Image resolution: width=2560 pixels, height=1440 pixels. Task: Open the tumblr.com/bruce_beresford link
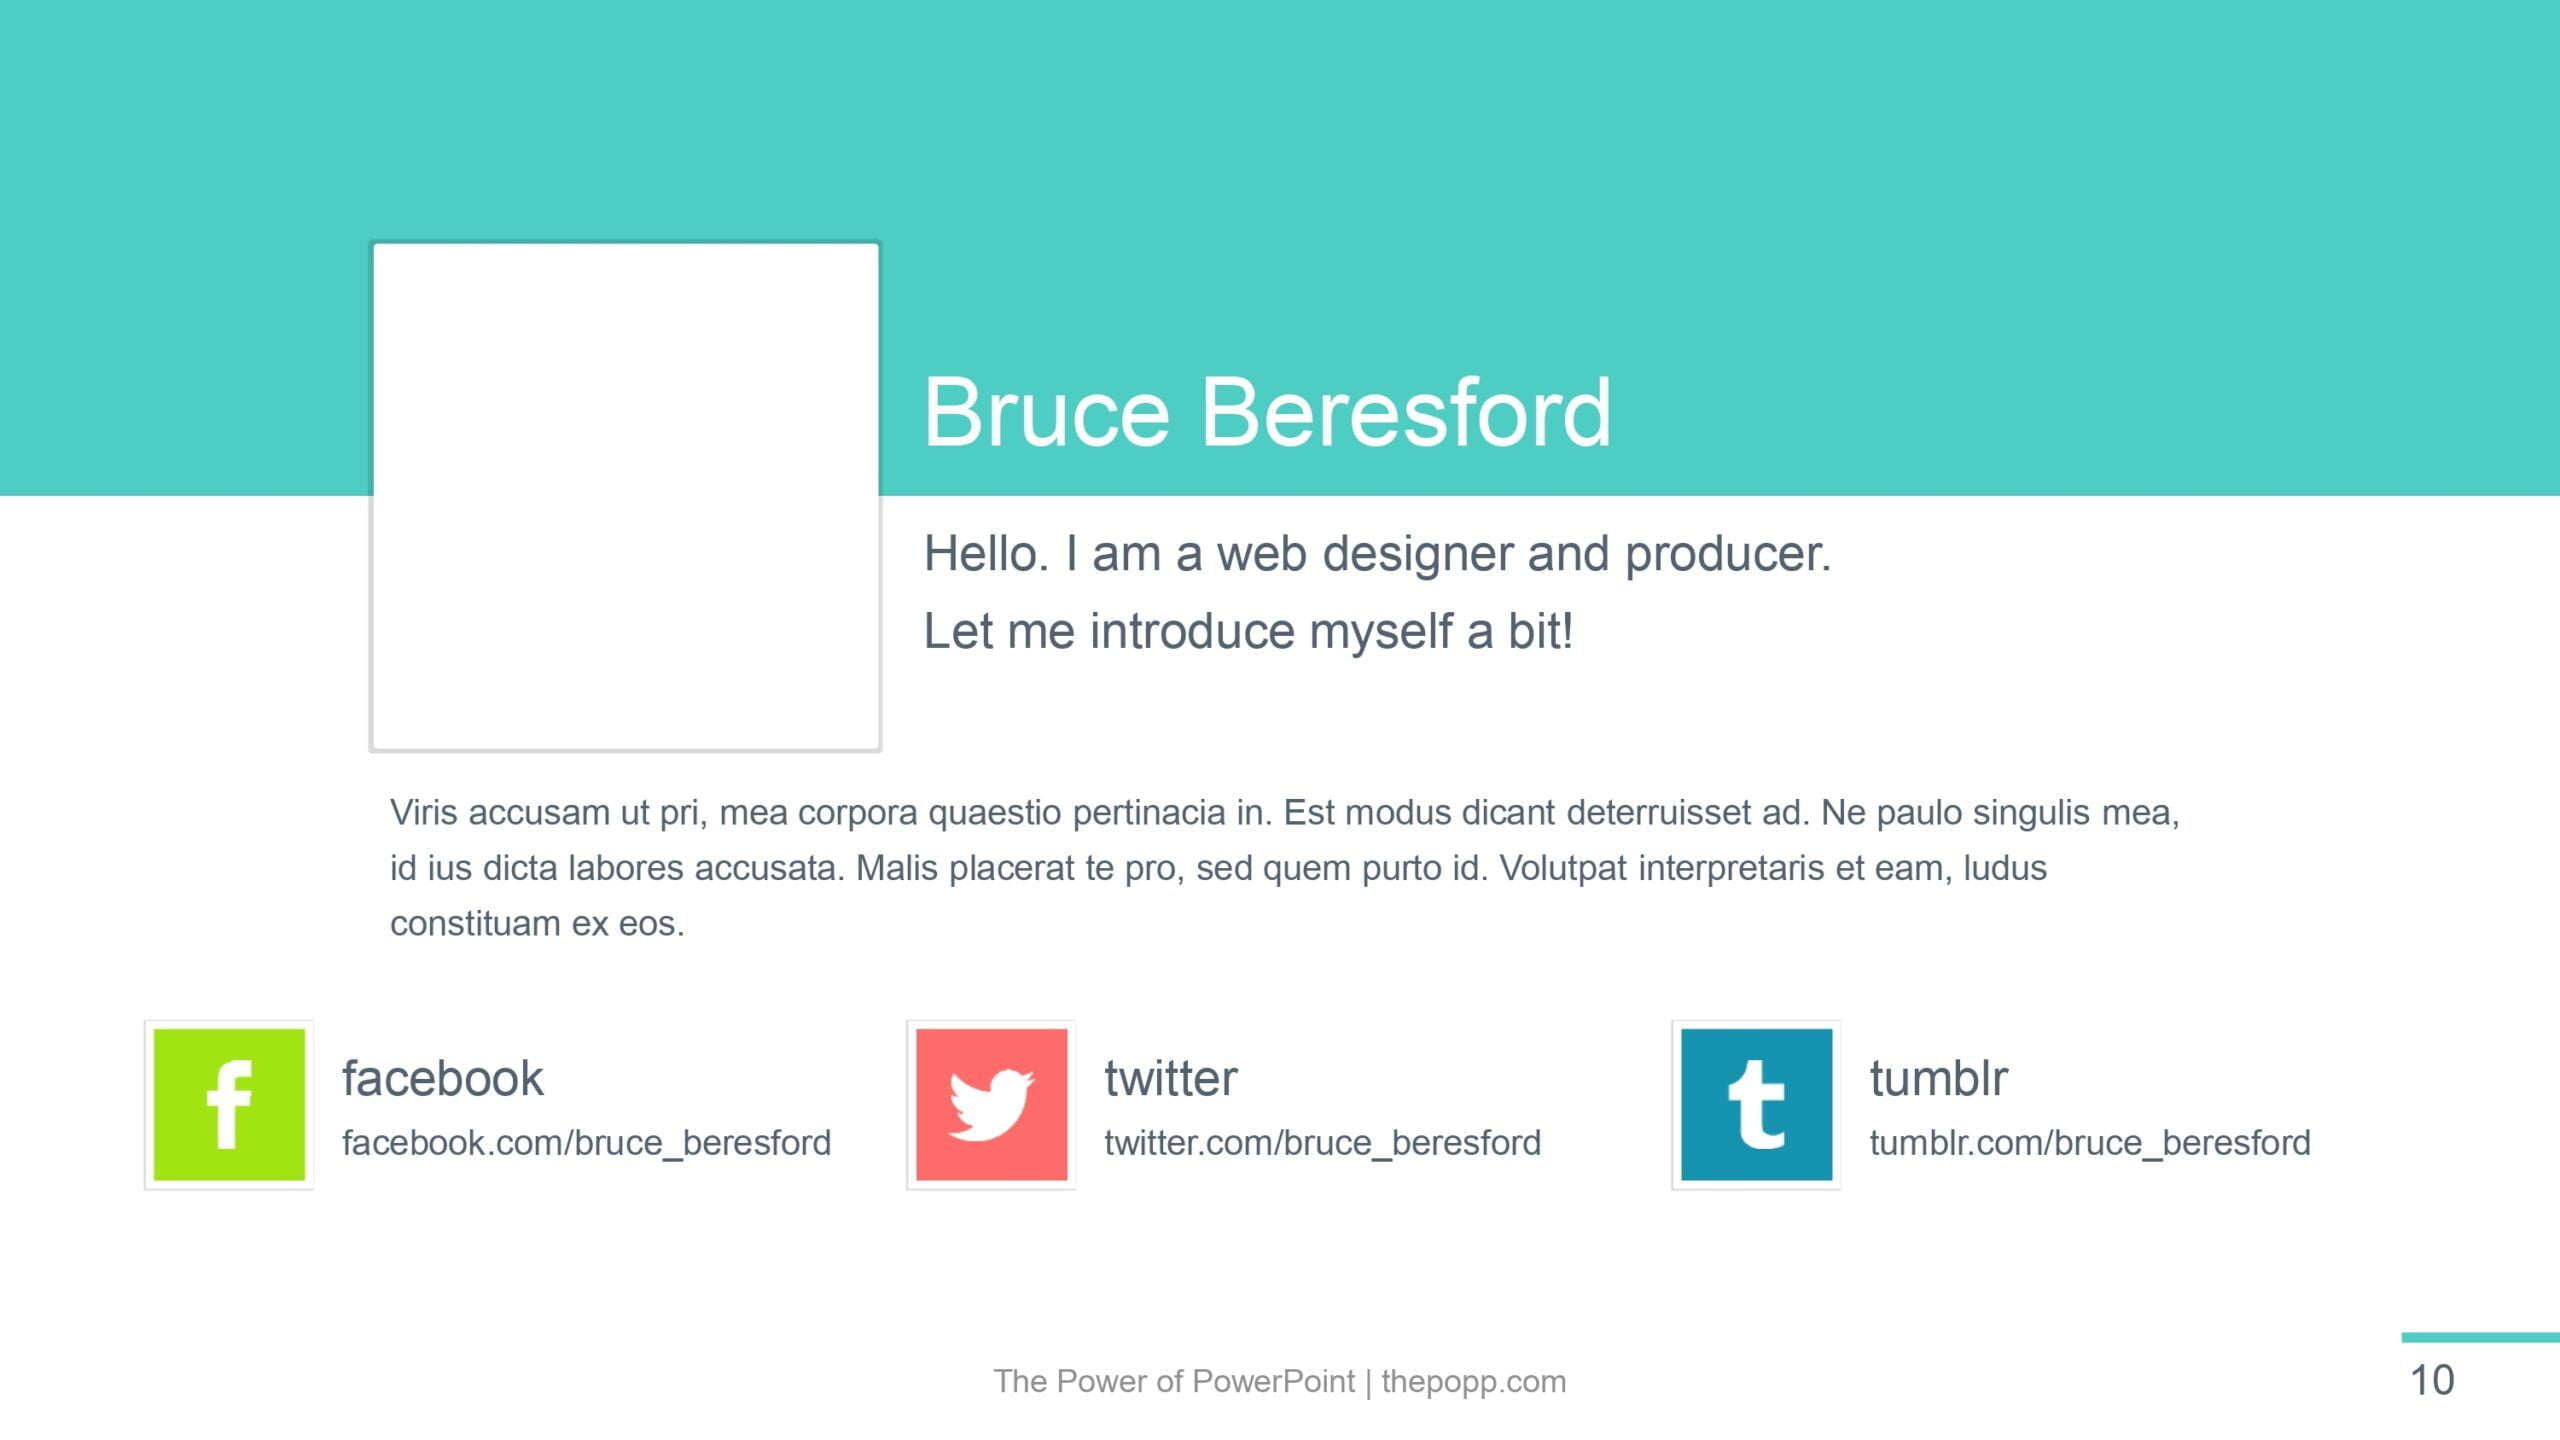click(x=2090, y=1142)
